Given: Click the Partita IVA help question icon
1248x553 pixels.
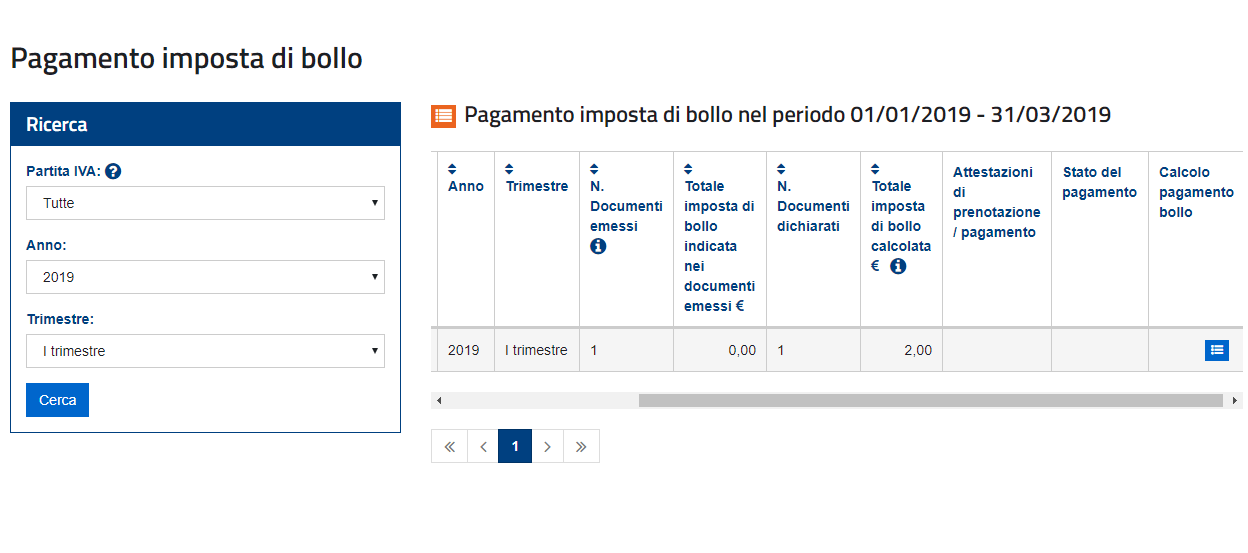Looking at the screenshot, I should click(113, 172).
